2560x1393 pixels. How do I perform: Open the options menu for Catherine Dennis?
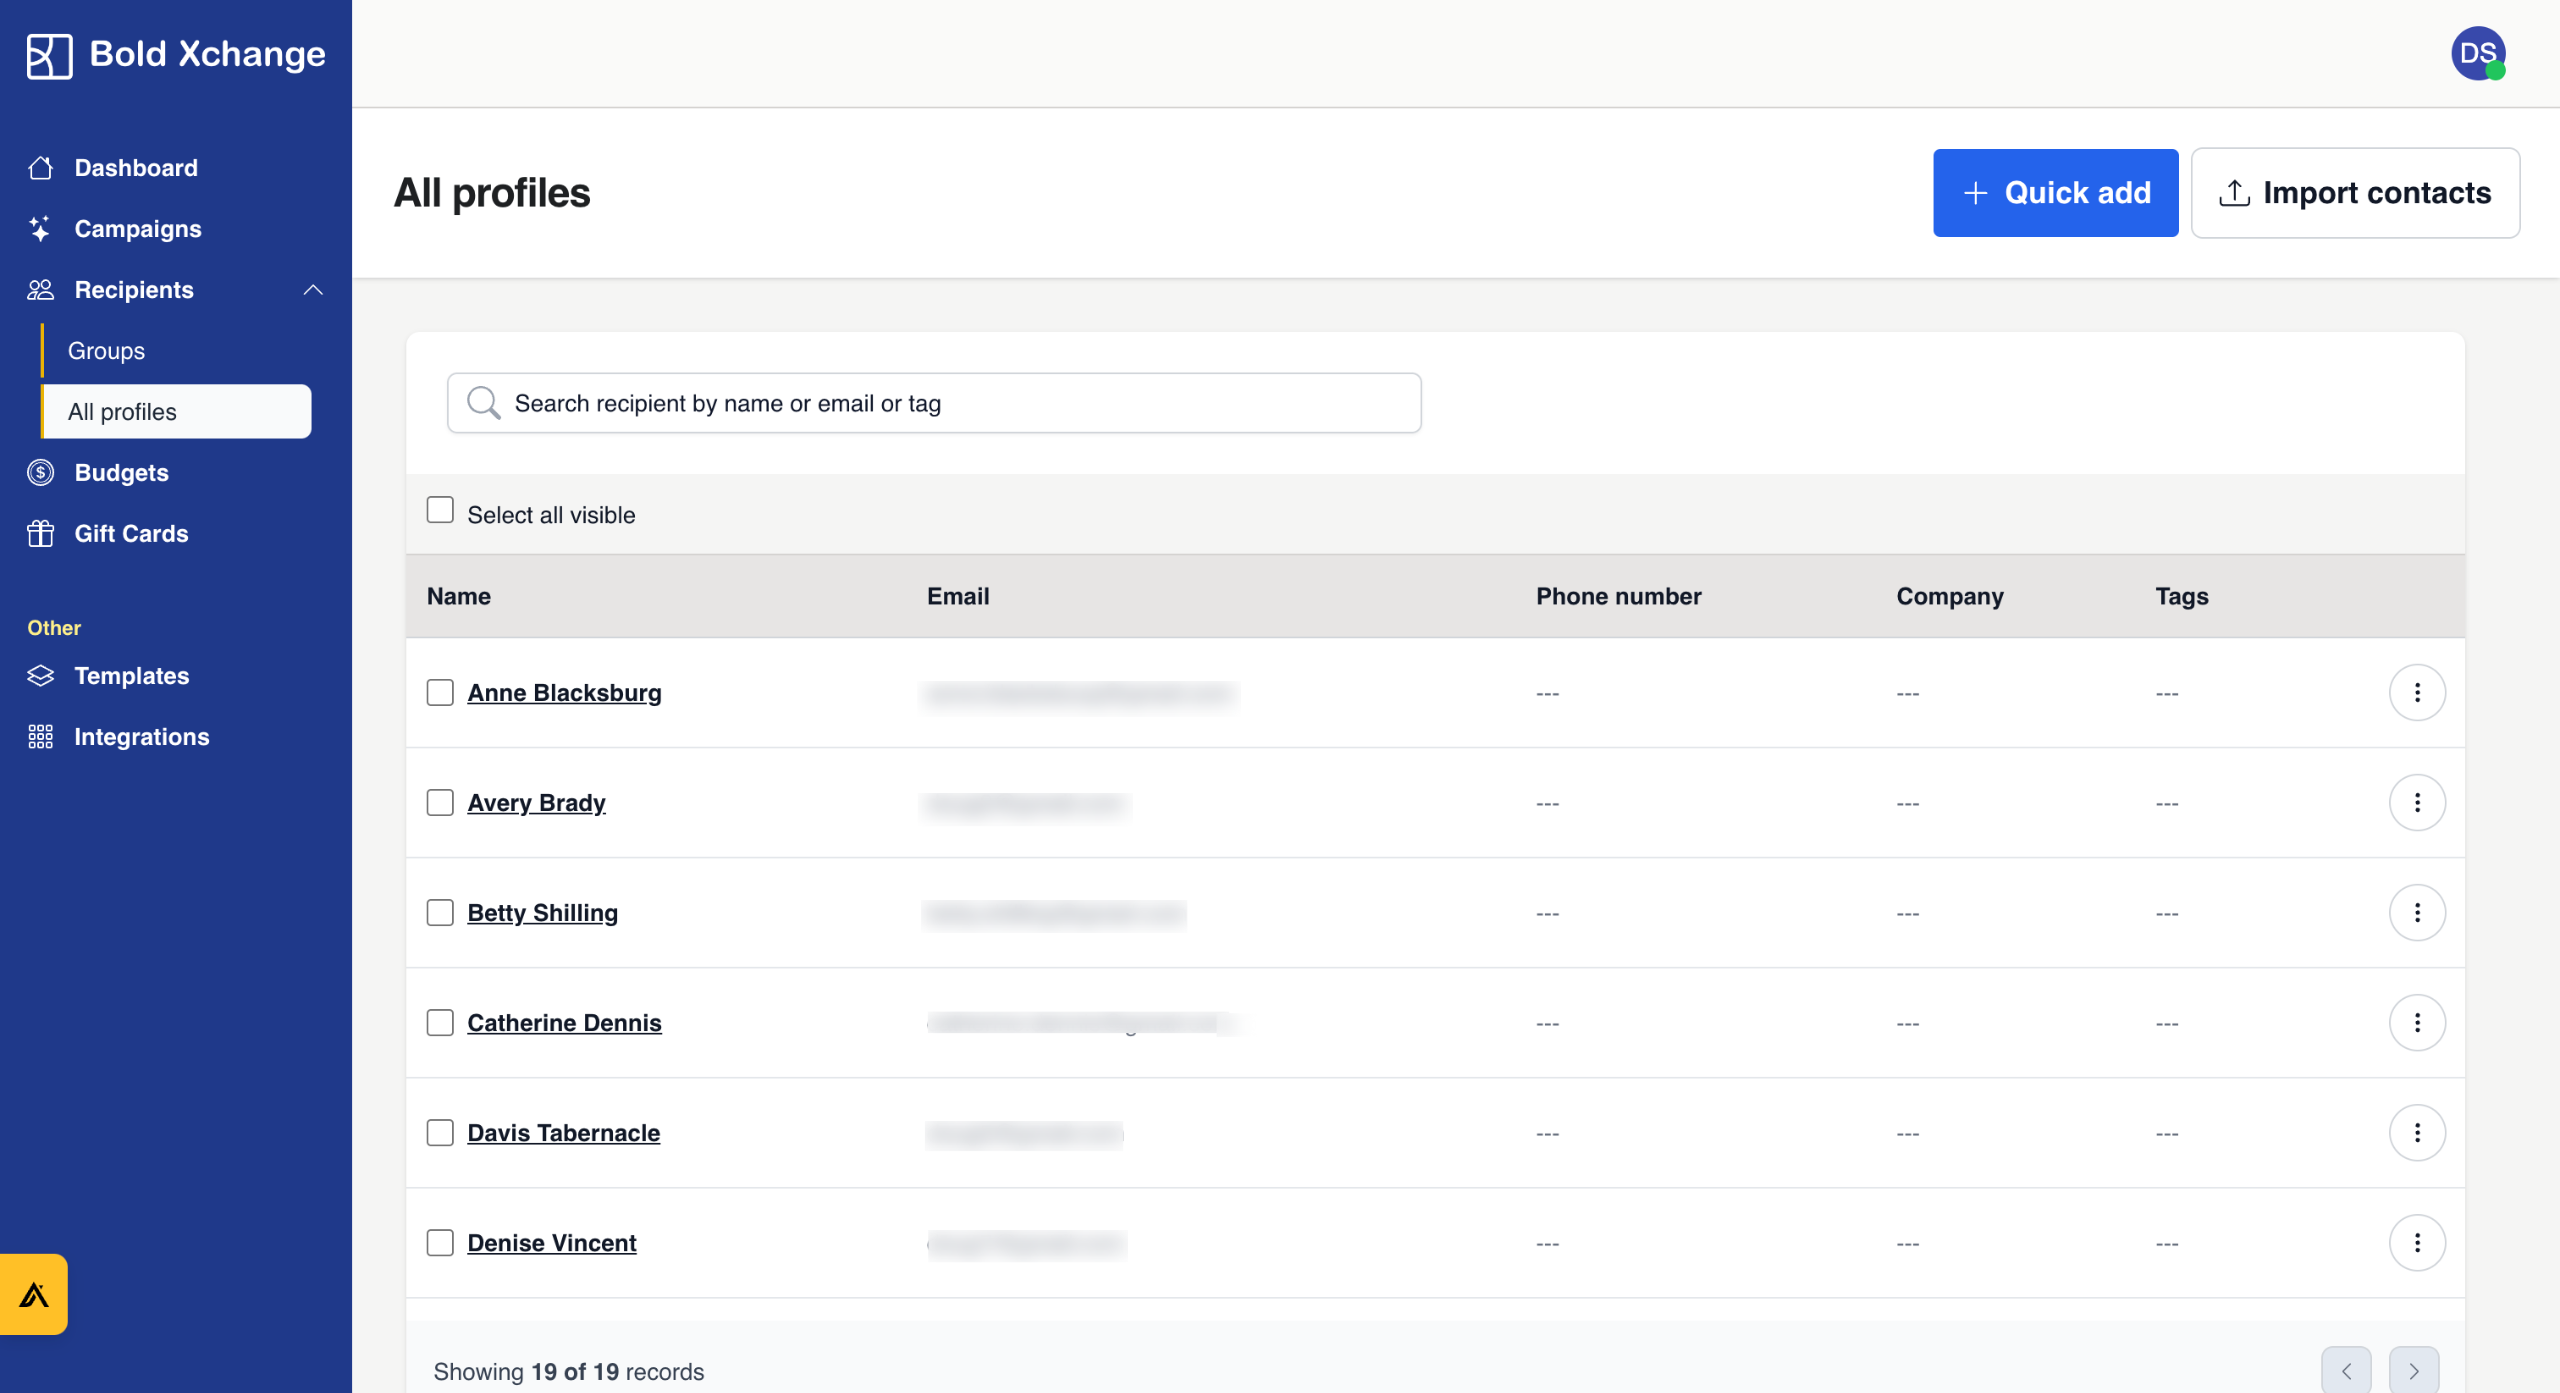tap(2416, 1022)
